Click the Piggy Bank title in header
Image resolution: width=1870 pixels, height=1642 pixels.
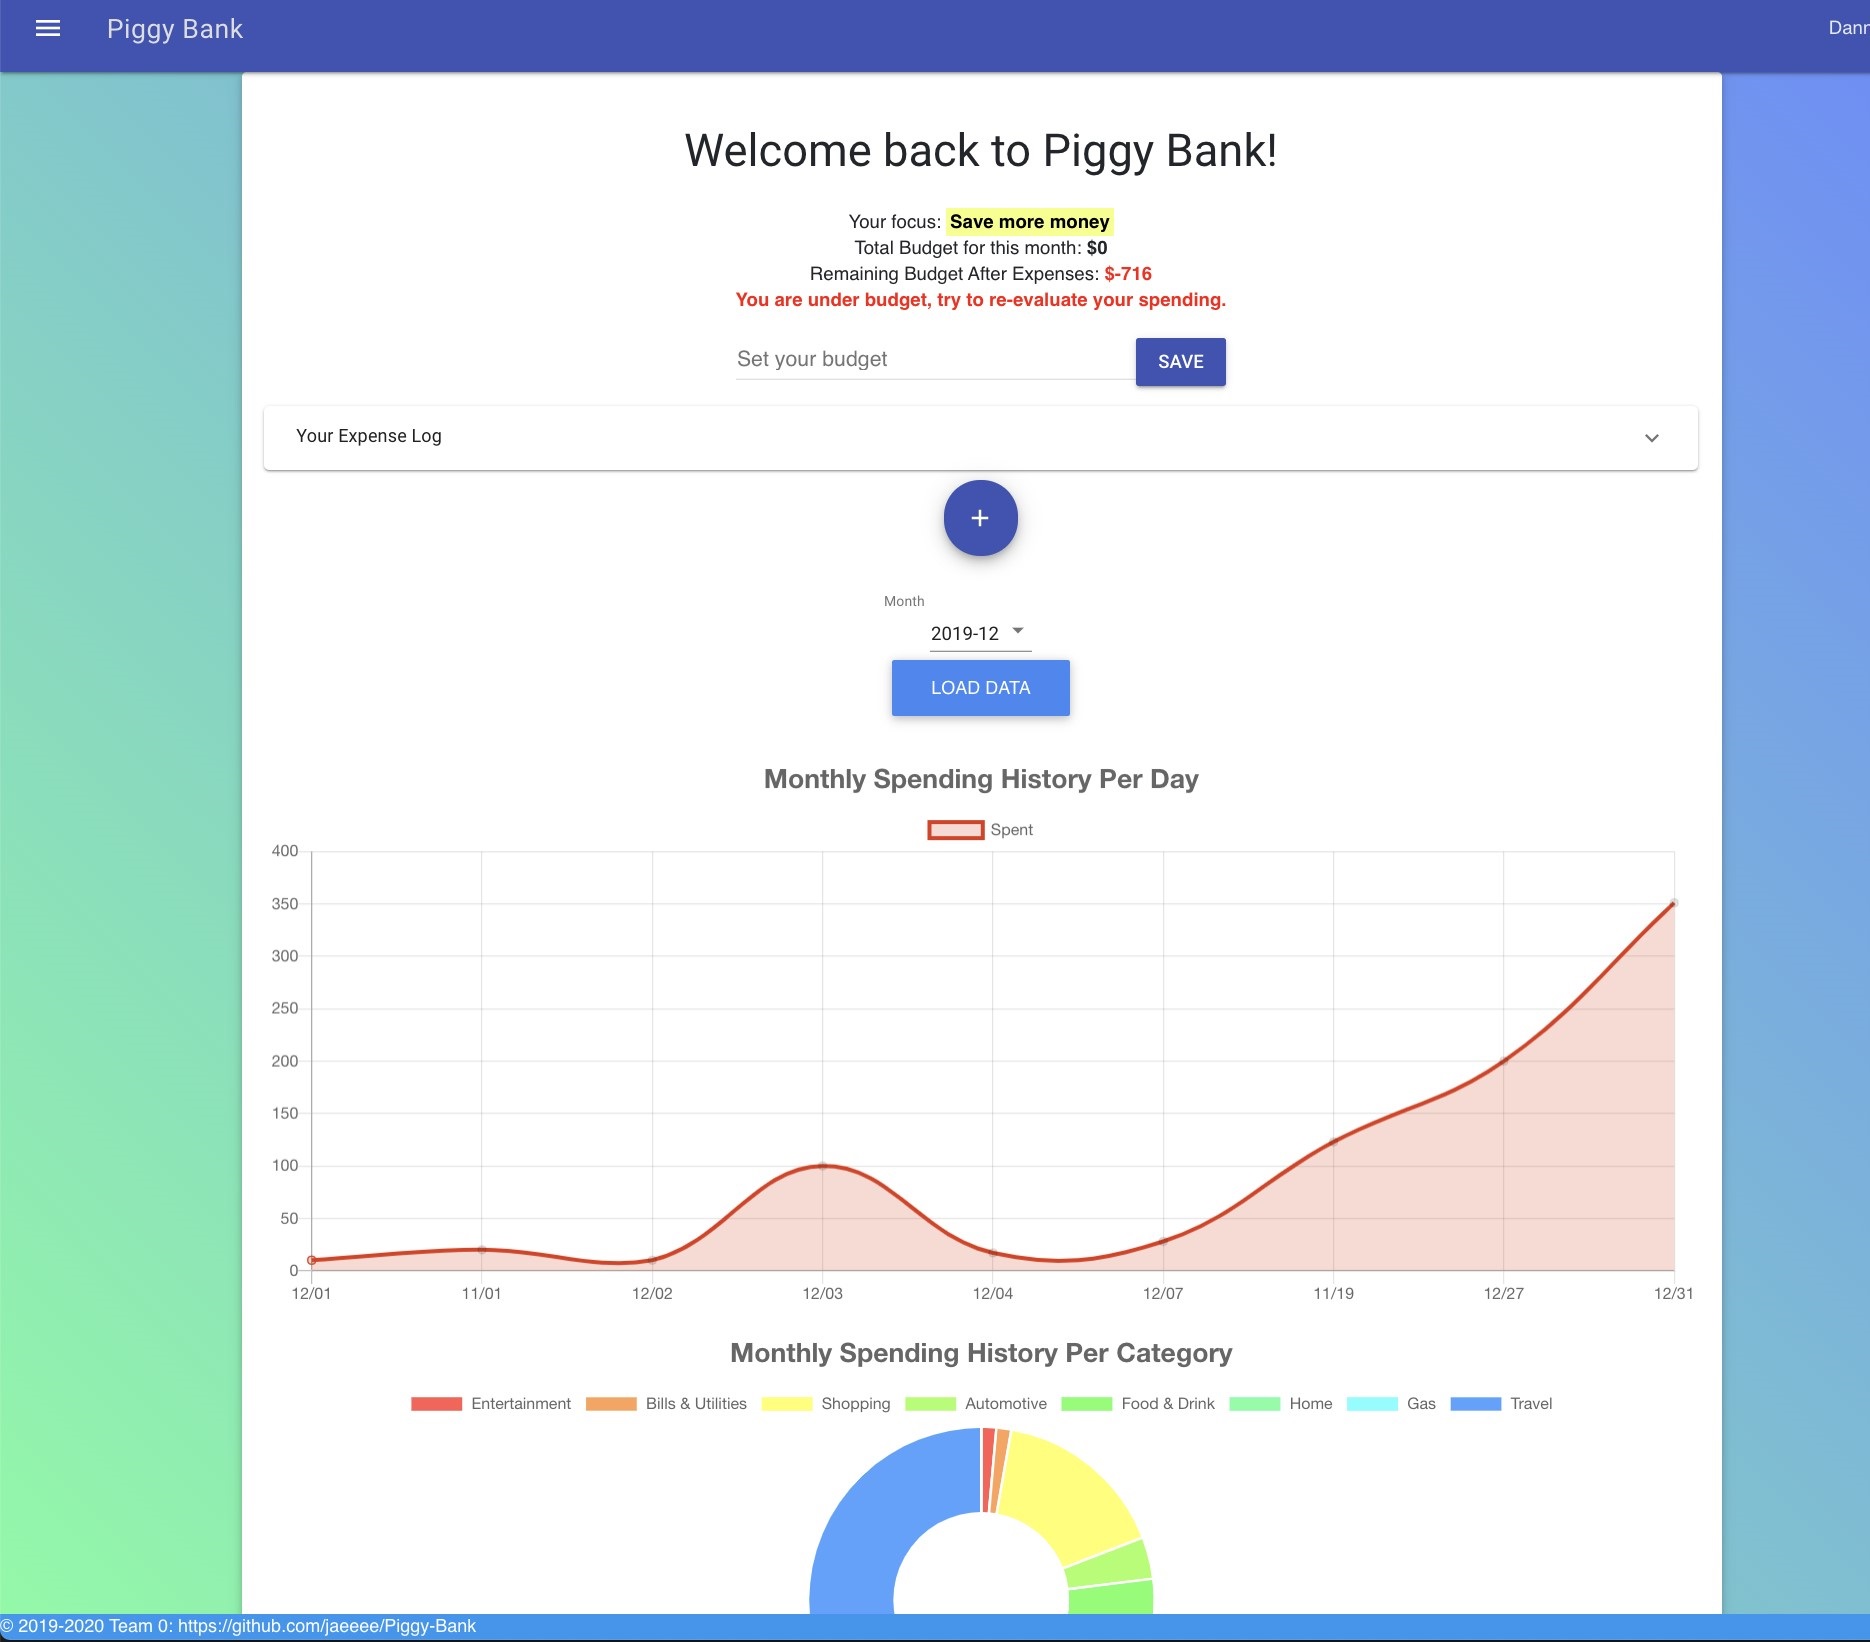click(175, 29)
